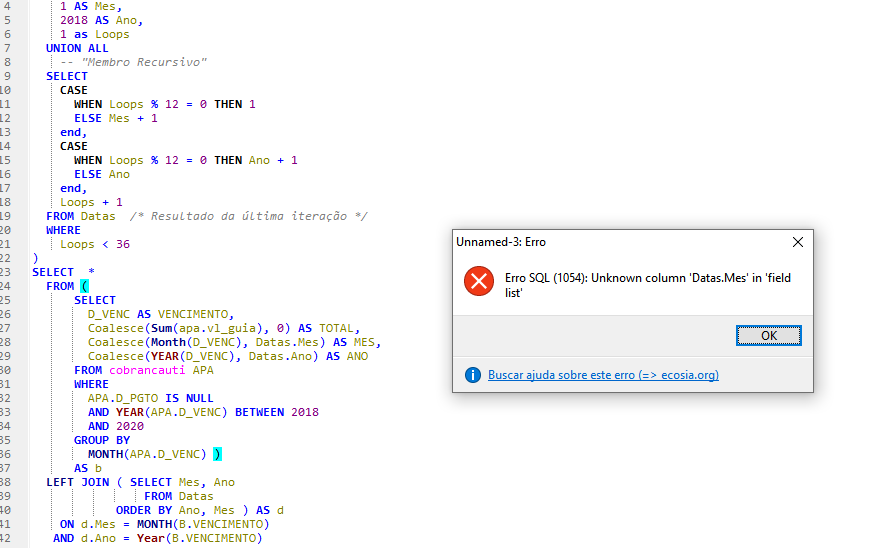Click 'THEN Ano + 1' on line 15
The image size is (874, 548).
pyautogui.click(x=256, y=161)
